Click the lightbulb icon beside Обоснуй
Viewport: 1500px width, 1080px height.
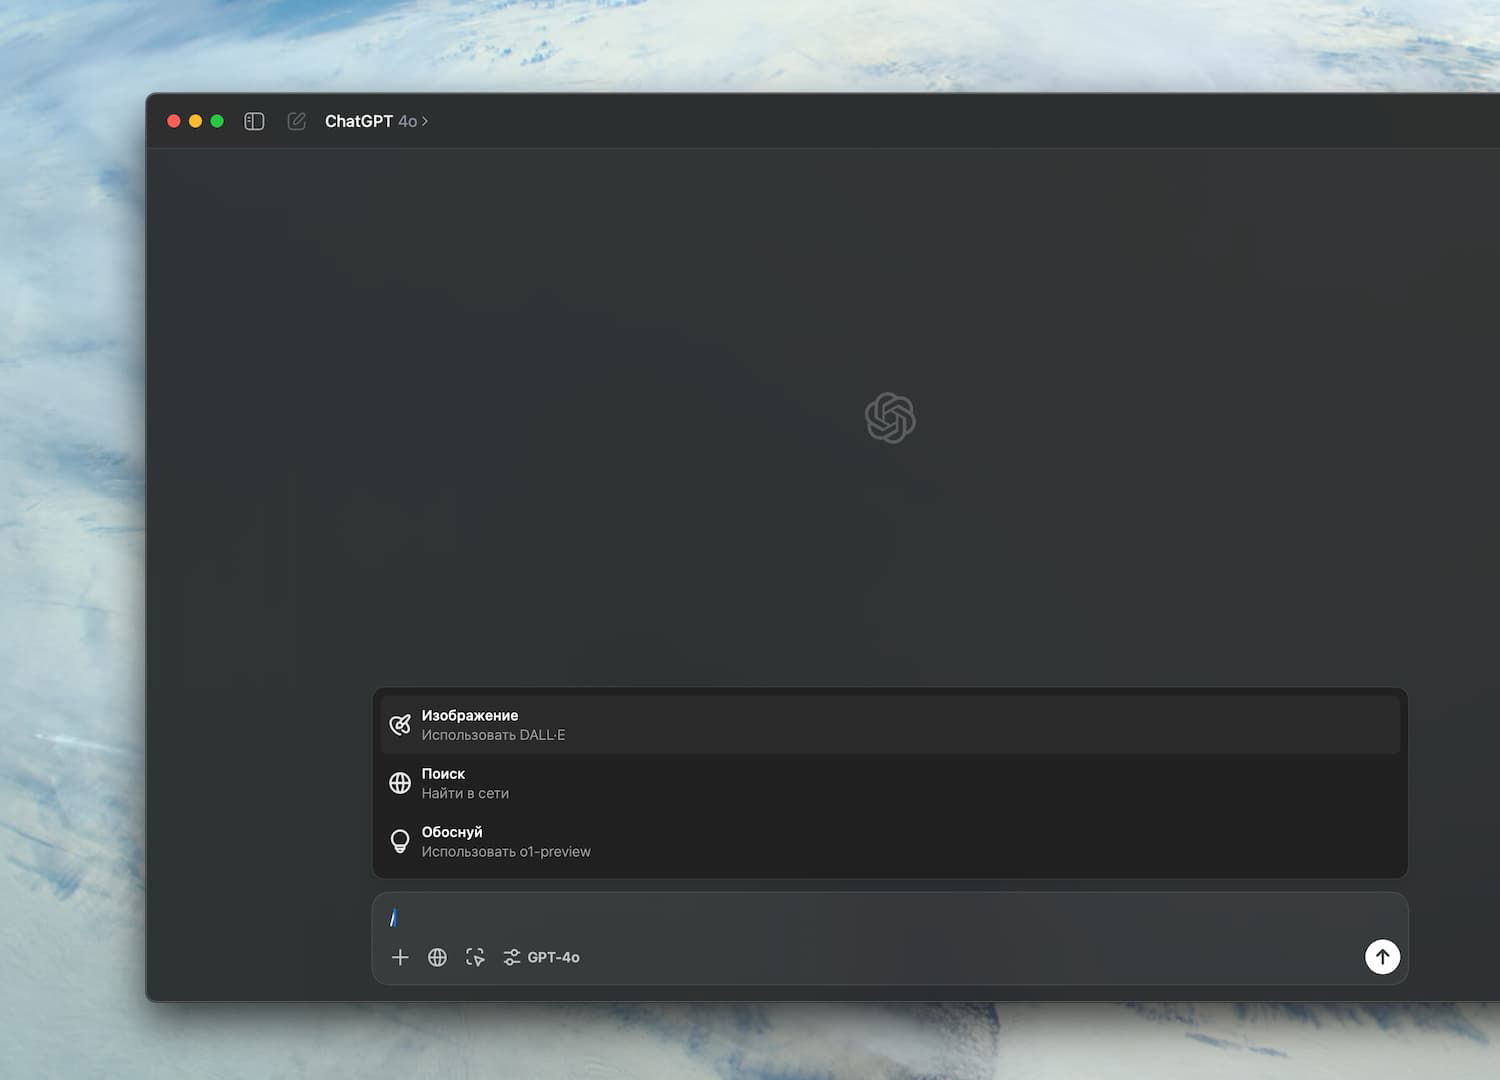pyautogui.click(x=400, y=841)
